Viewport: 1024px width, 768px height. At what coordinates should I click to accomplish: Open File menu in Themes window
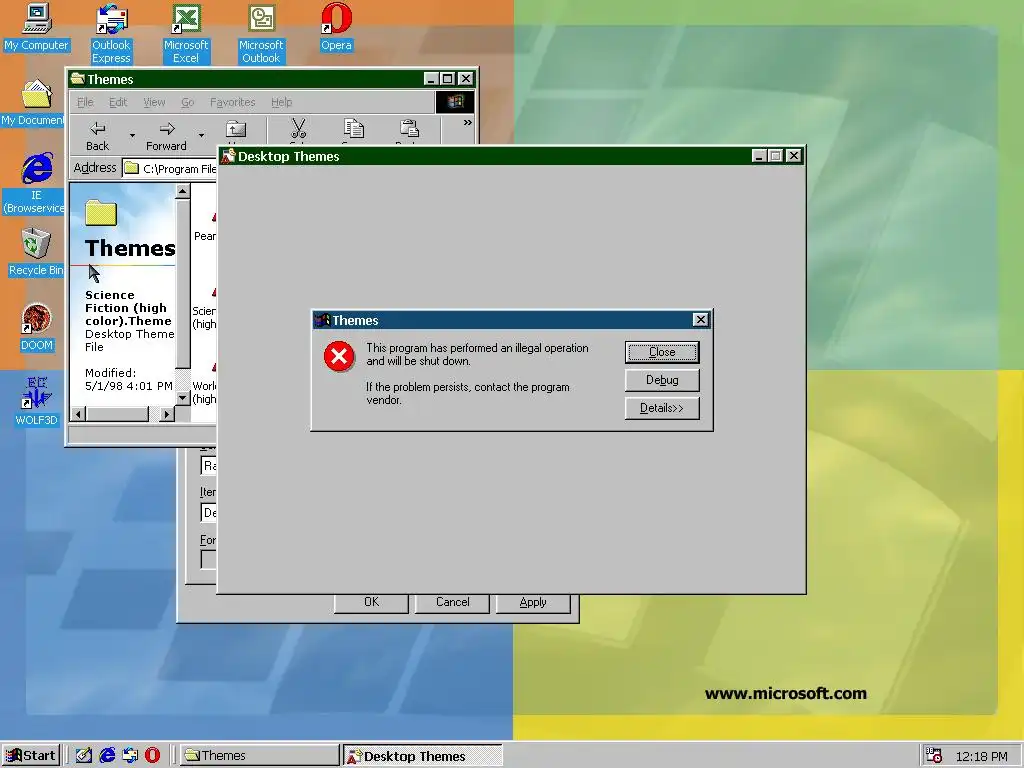coord(85,102)
